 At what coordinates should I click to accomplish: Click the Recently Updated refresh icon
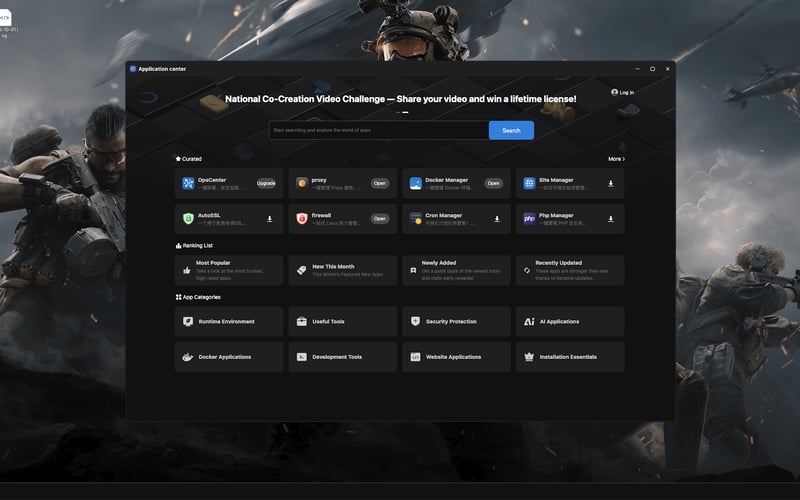click(527, 270)
